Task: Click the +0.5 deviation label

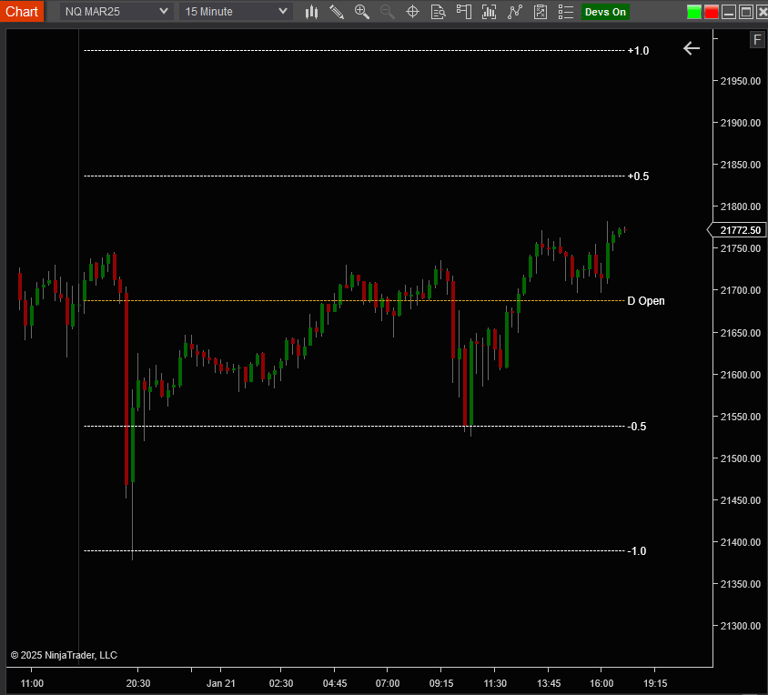Action: 638,176
